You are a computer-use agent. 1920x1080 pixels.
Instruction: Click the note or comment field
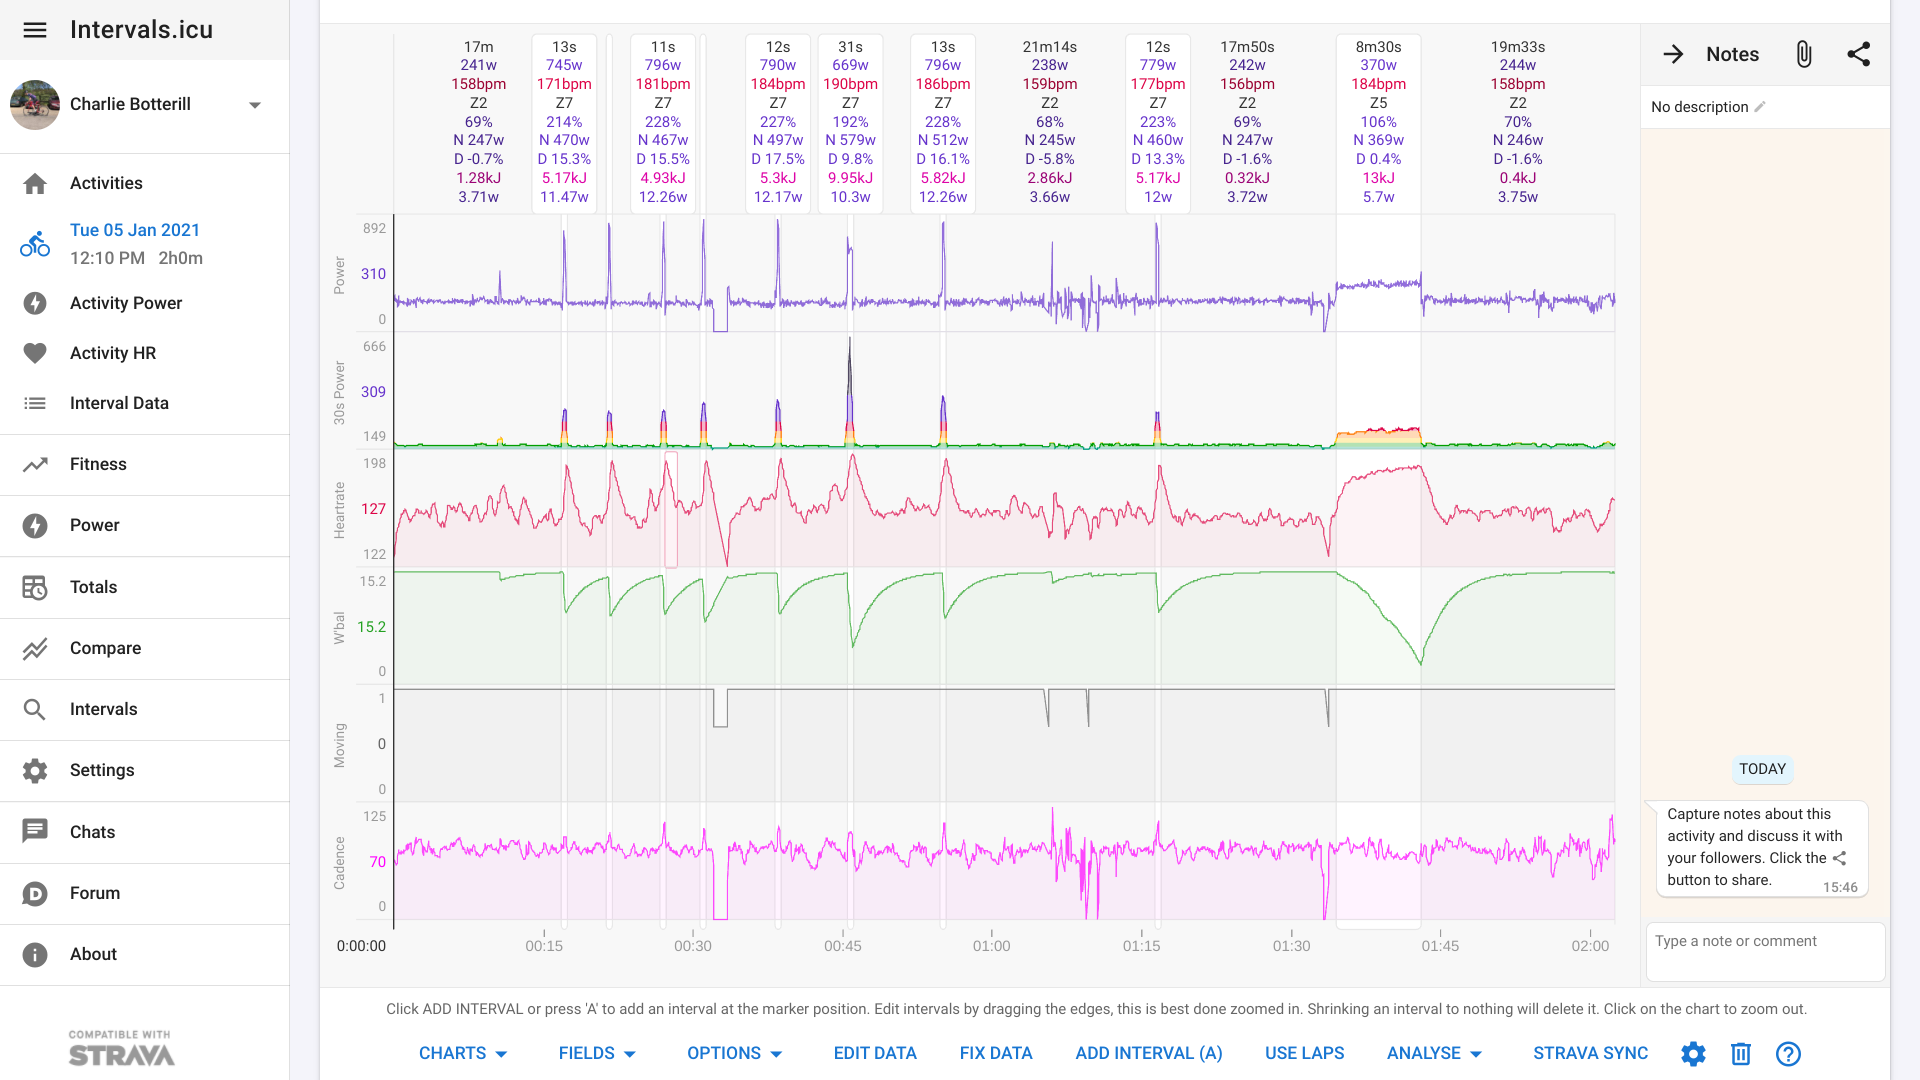coord(1764,951)
